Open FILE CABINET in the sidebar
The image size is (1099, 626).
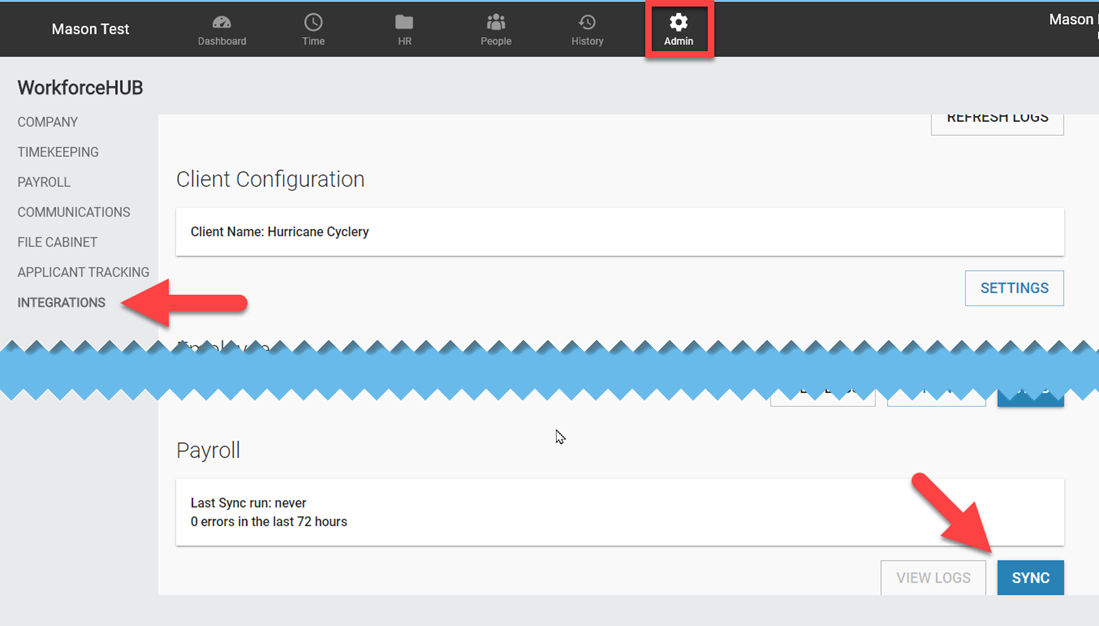[x=57, y=242]
